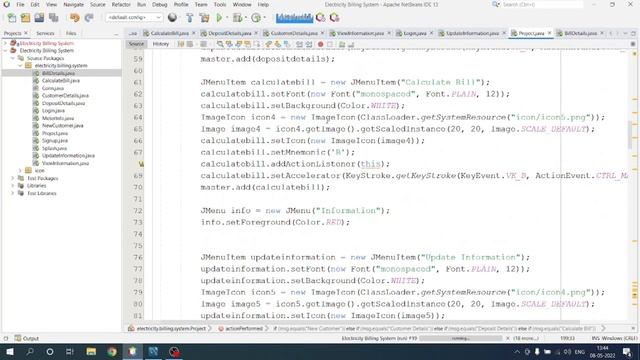640x360 pixels.
Task: Click the Undo arrow icon
Action: [74, 18]
